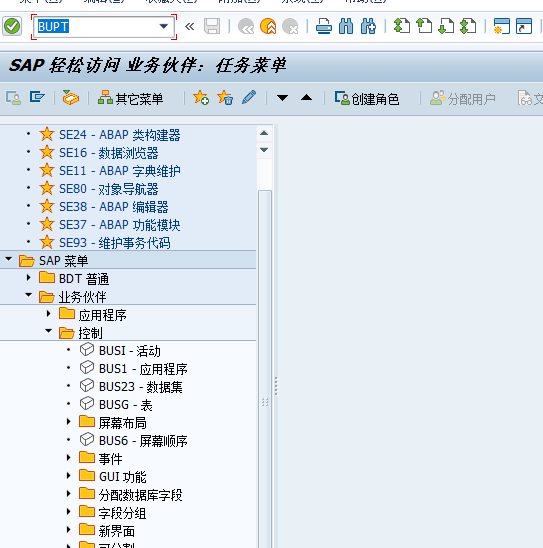
Task: Click the 业务伙伴 folder label
Action: point(82,297)
